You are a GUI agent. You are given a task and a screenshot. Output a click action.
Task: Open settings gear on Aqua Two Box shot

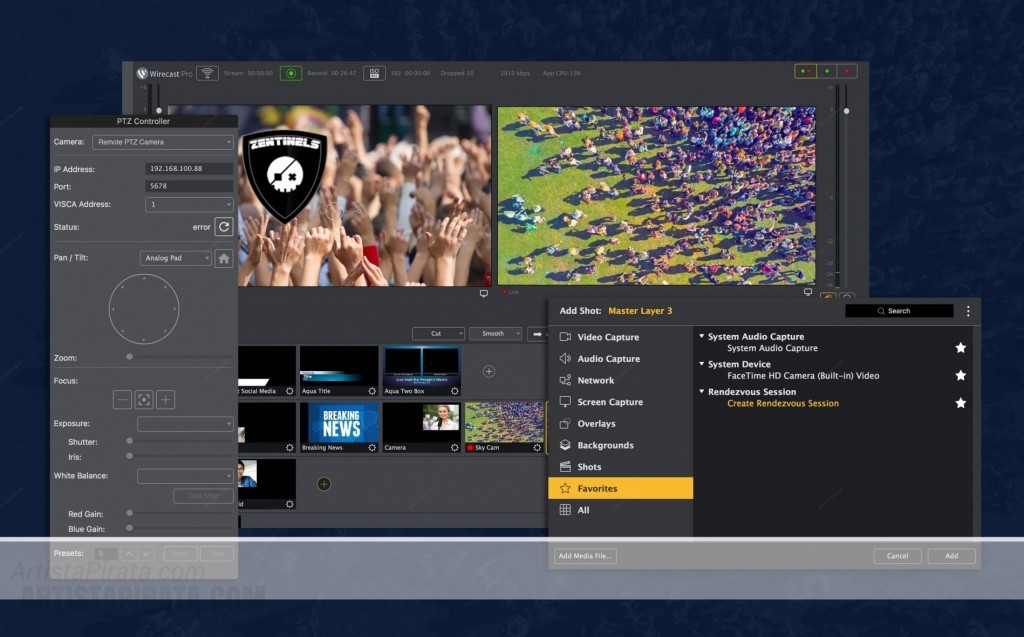coord(455,391)
